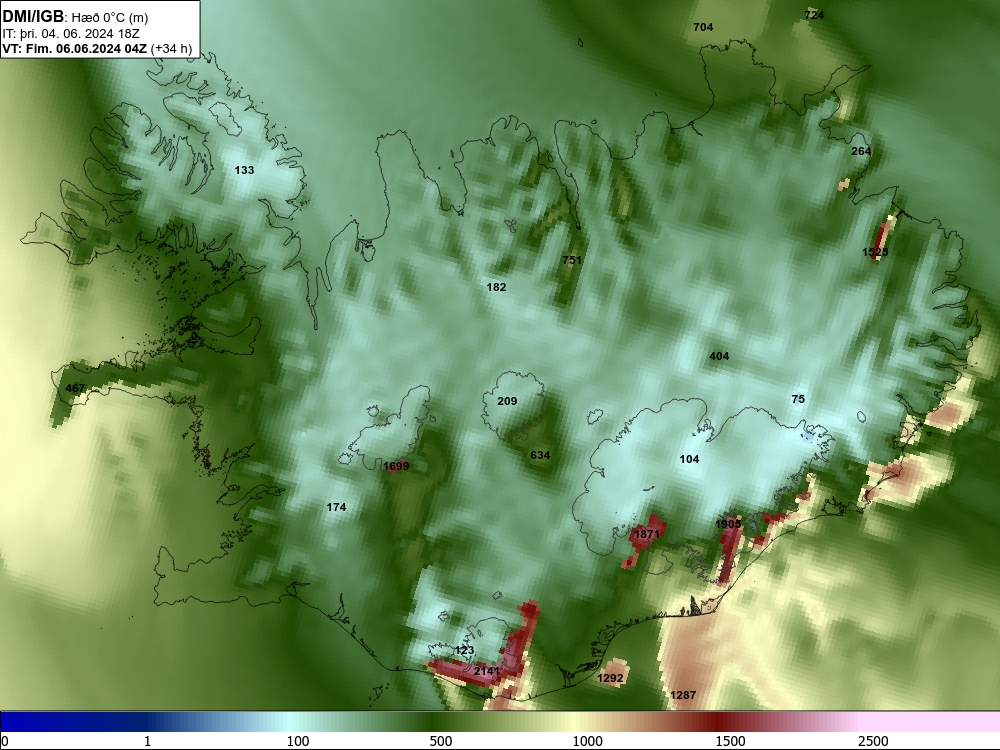
Task: Click the 2500 tick on the color scale
Action: tap(873, 741)
